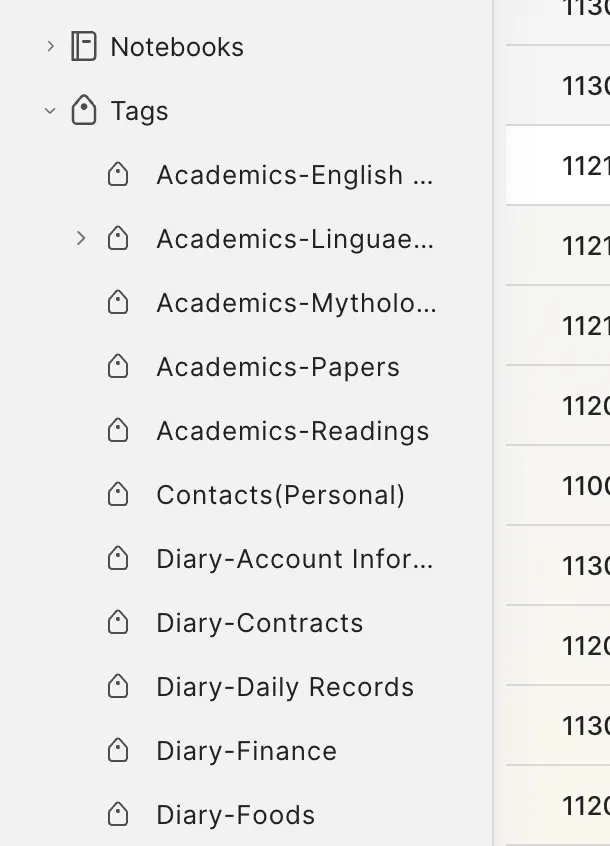610x846 pixels.
Task: Open the Diary-Daily Records tag
Action: click(284, 687)
